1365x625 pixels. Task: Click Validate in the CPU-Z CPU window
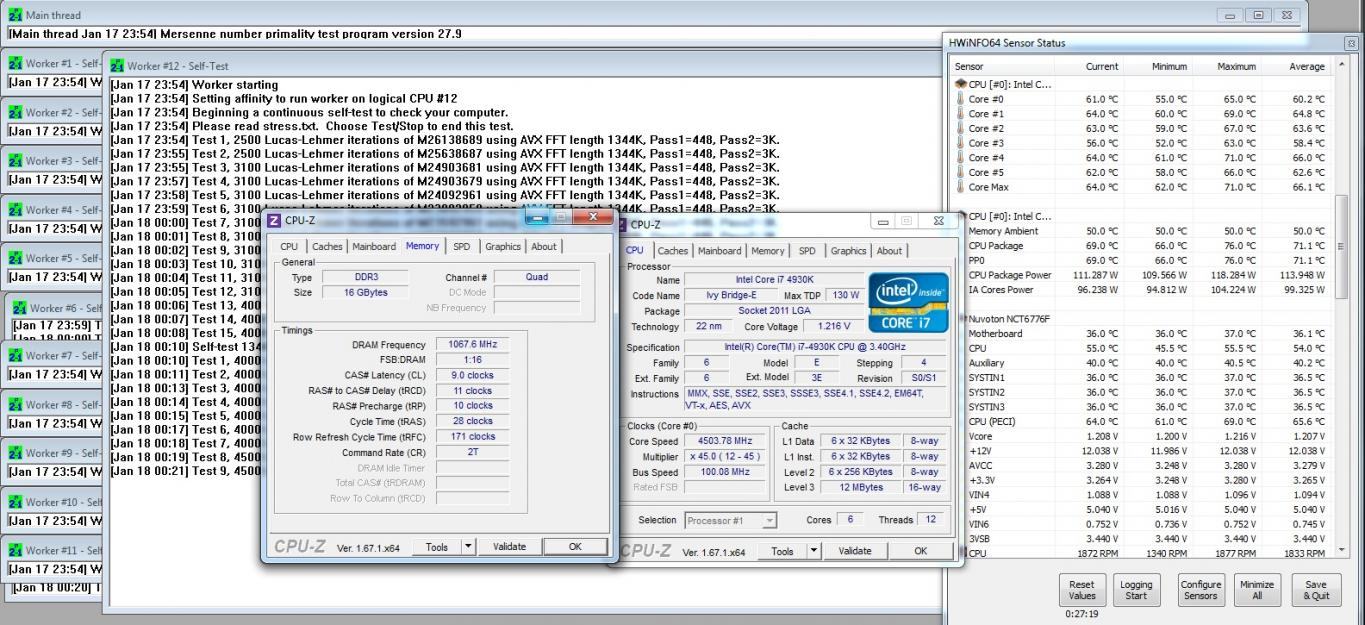pyautogui.click(x=855, y=551)
